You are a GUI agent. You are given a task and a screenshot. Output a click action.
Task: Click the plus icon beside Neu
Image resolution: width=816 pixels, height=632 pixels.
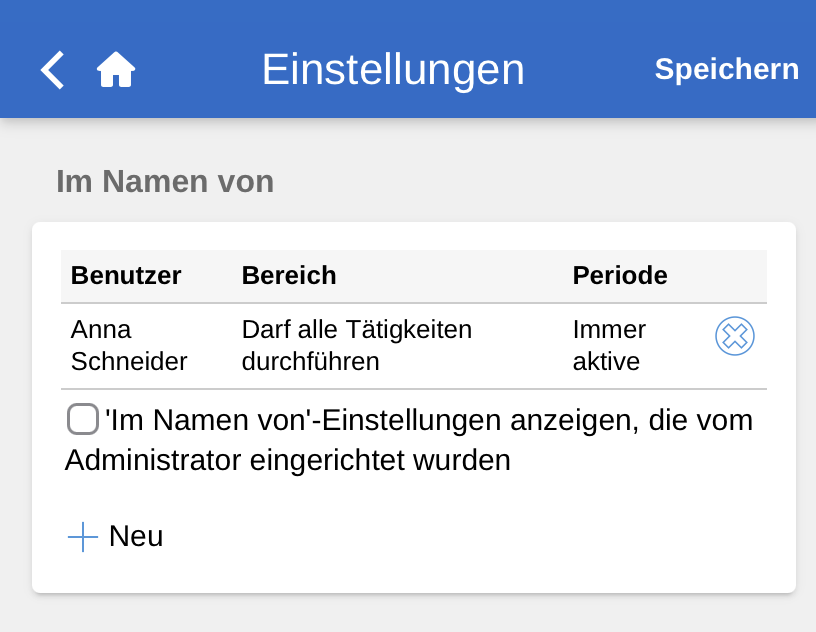(83, 537)
